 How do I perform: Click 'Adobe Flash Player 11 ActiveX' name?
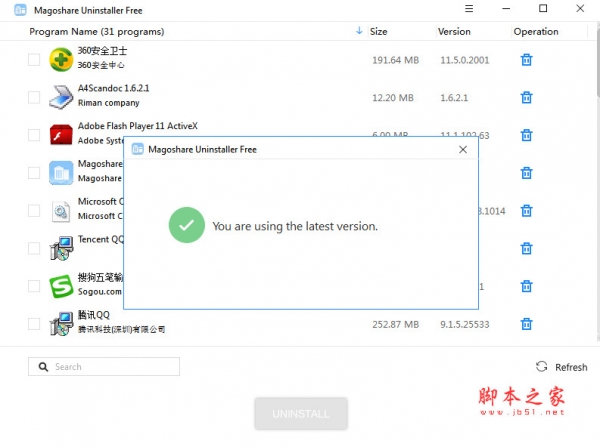138,126
